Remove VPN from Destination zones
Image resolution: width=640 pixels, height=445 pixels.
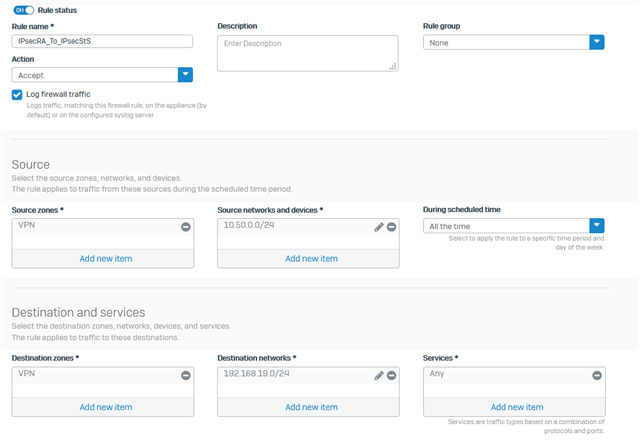(x=186, y=376)
